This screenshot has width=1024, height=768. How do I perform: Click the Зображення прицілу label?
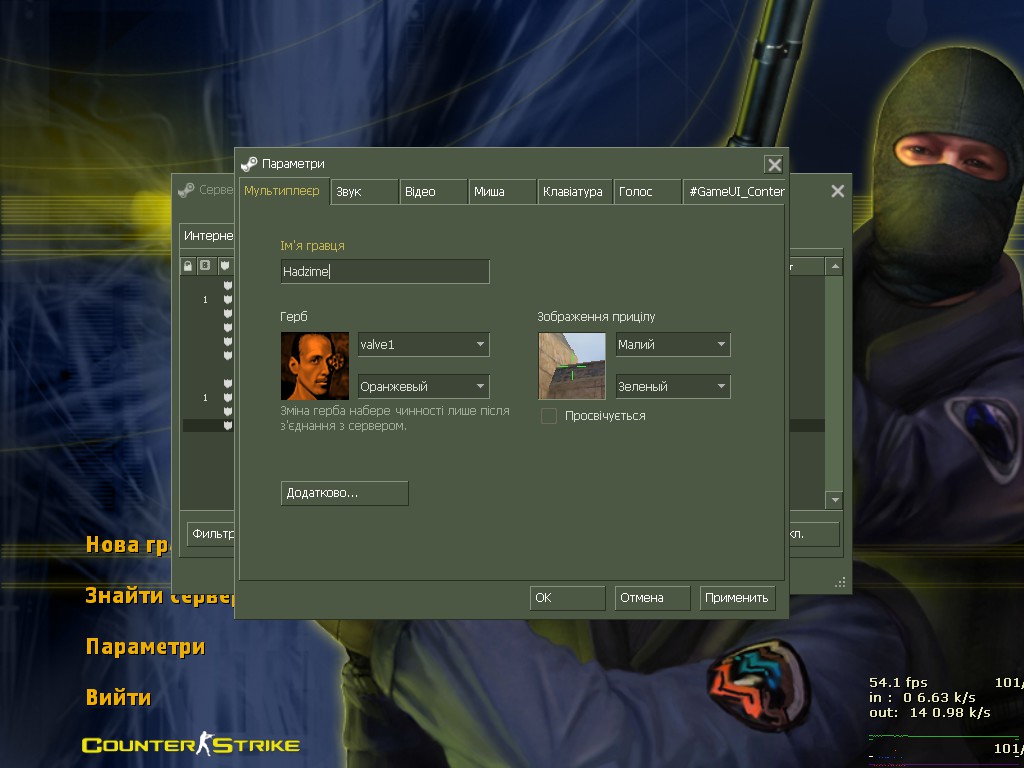click(596, 317)
